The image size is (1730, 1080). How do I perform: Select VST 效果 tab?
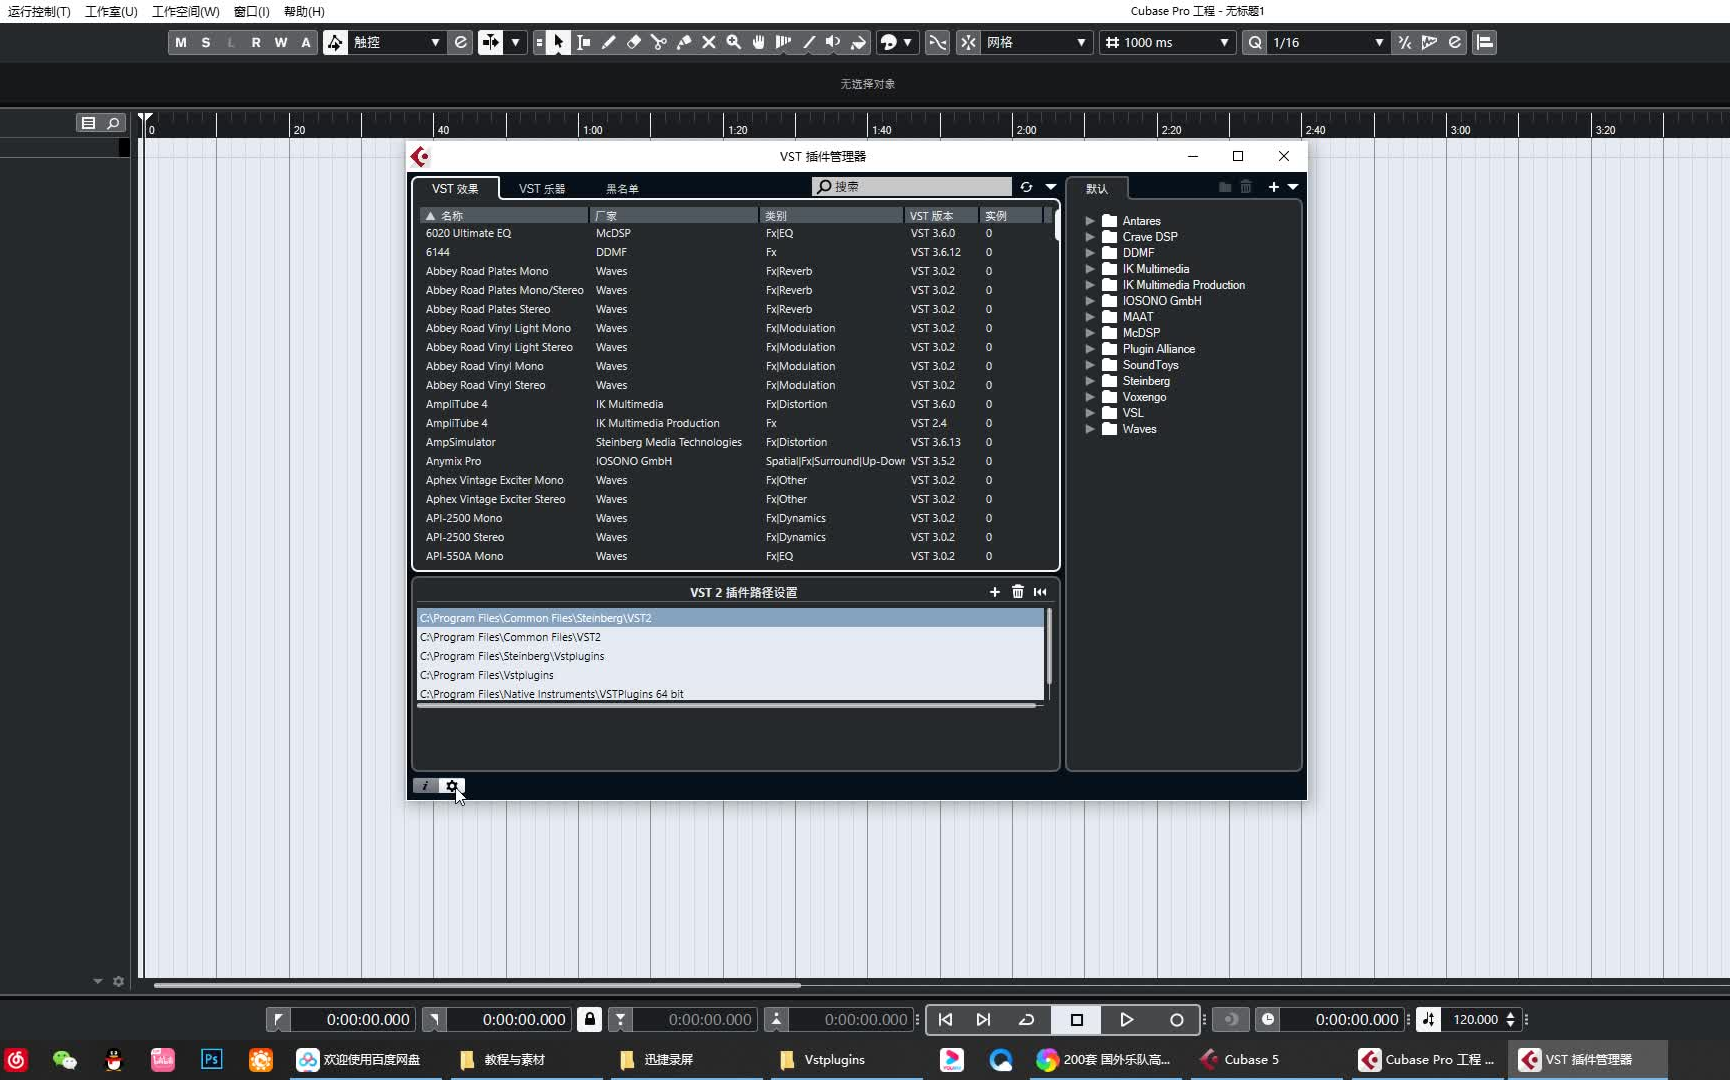(x=455, y=188)
